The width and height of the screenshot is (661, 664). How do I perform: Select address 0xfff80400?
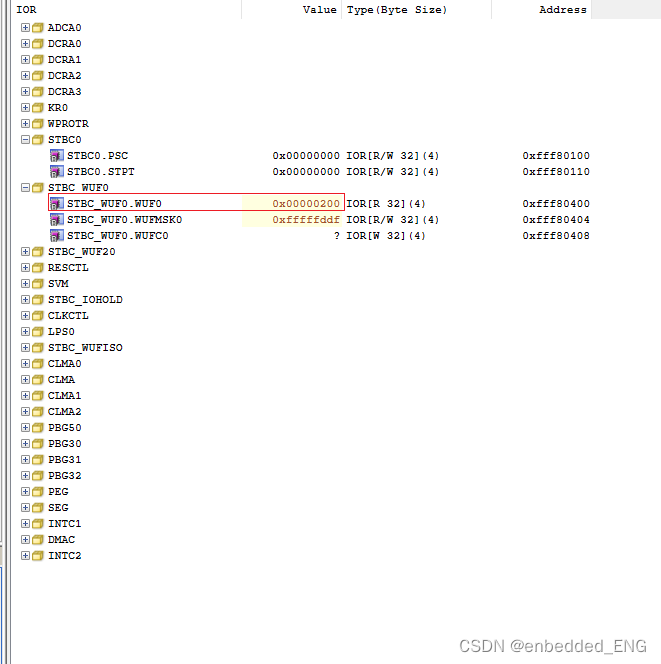pos(556,204)
